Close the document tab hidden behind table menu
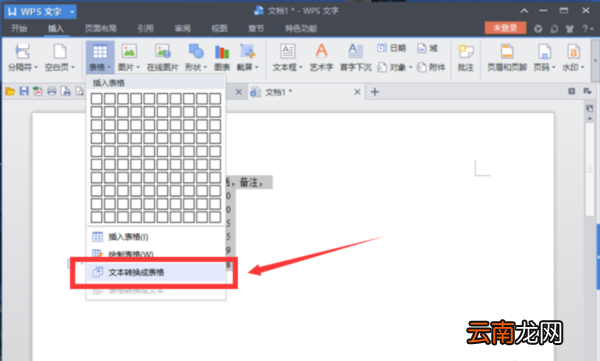600x361 pixels. point(238,92)
